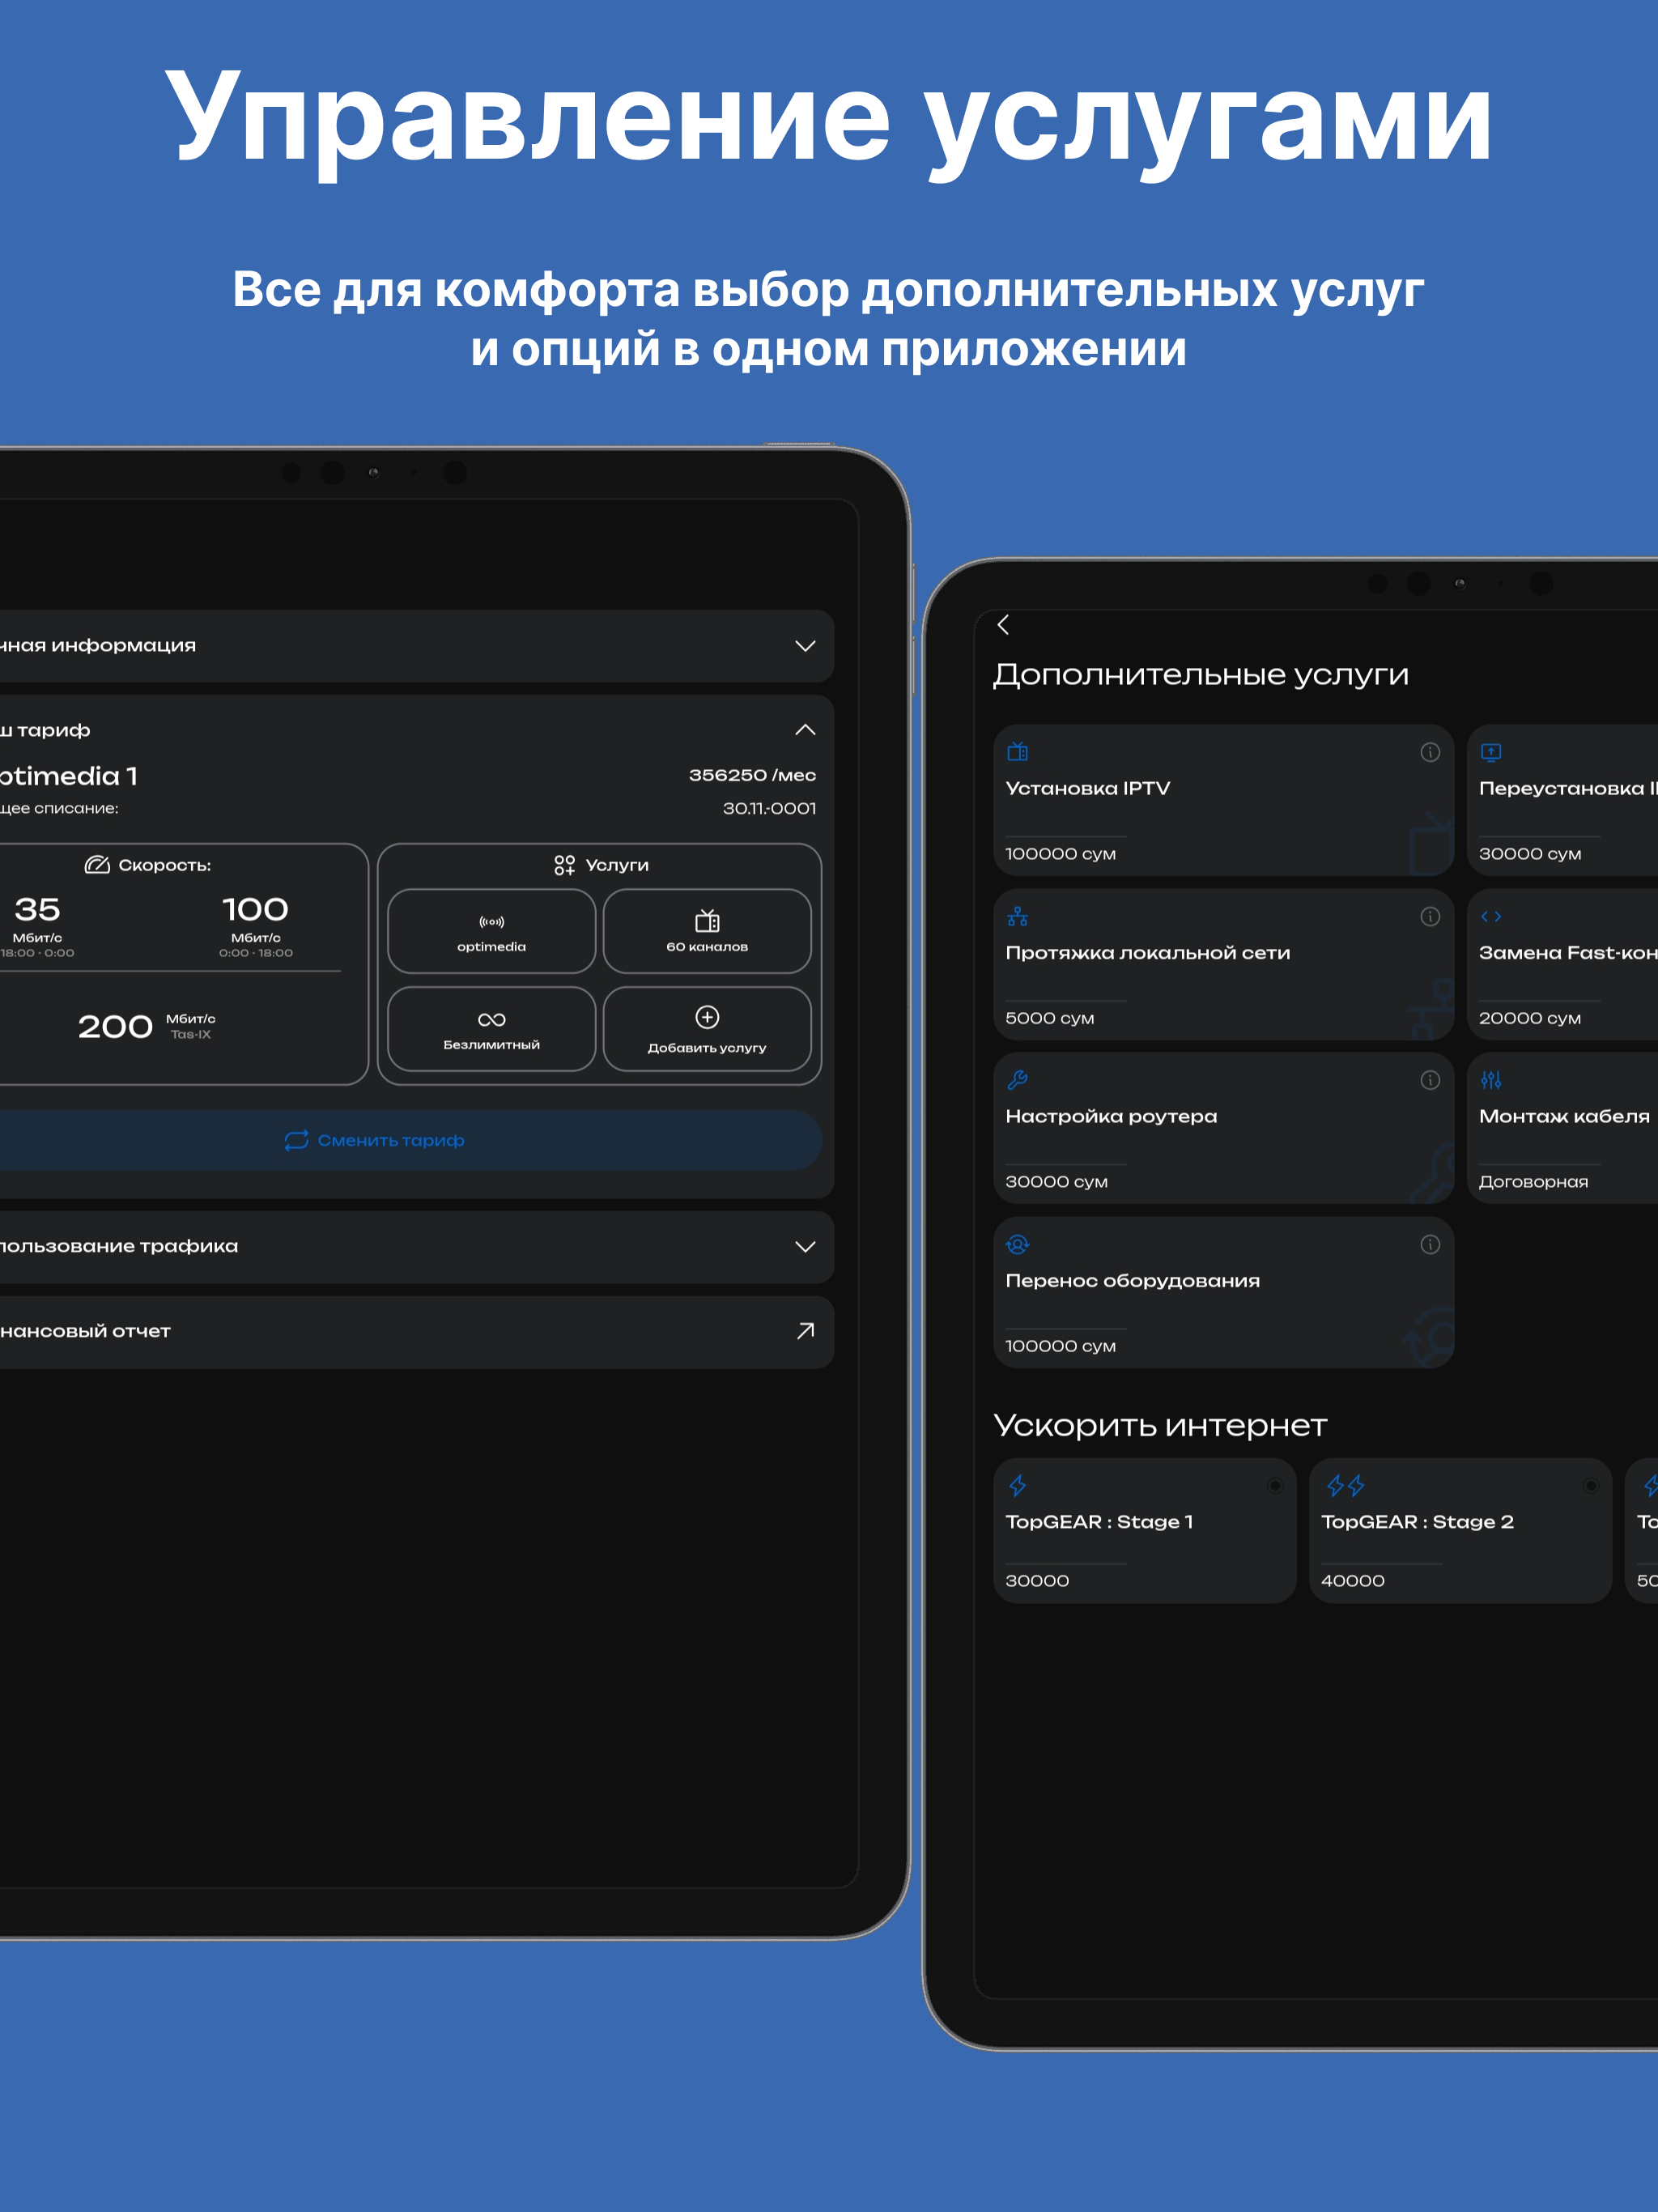Select the Настройка роутера title
Image resolution: width=1658 pixels, height=2212 pixels.
pos(1111,1117)
